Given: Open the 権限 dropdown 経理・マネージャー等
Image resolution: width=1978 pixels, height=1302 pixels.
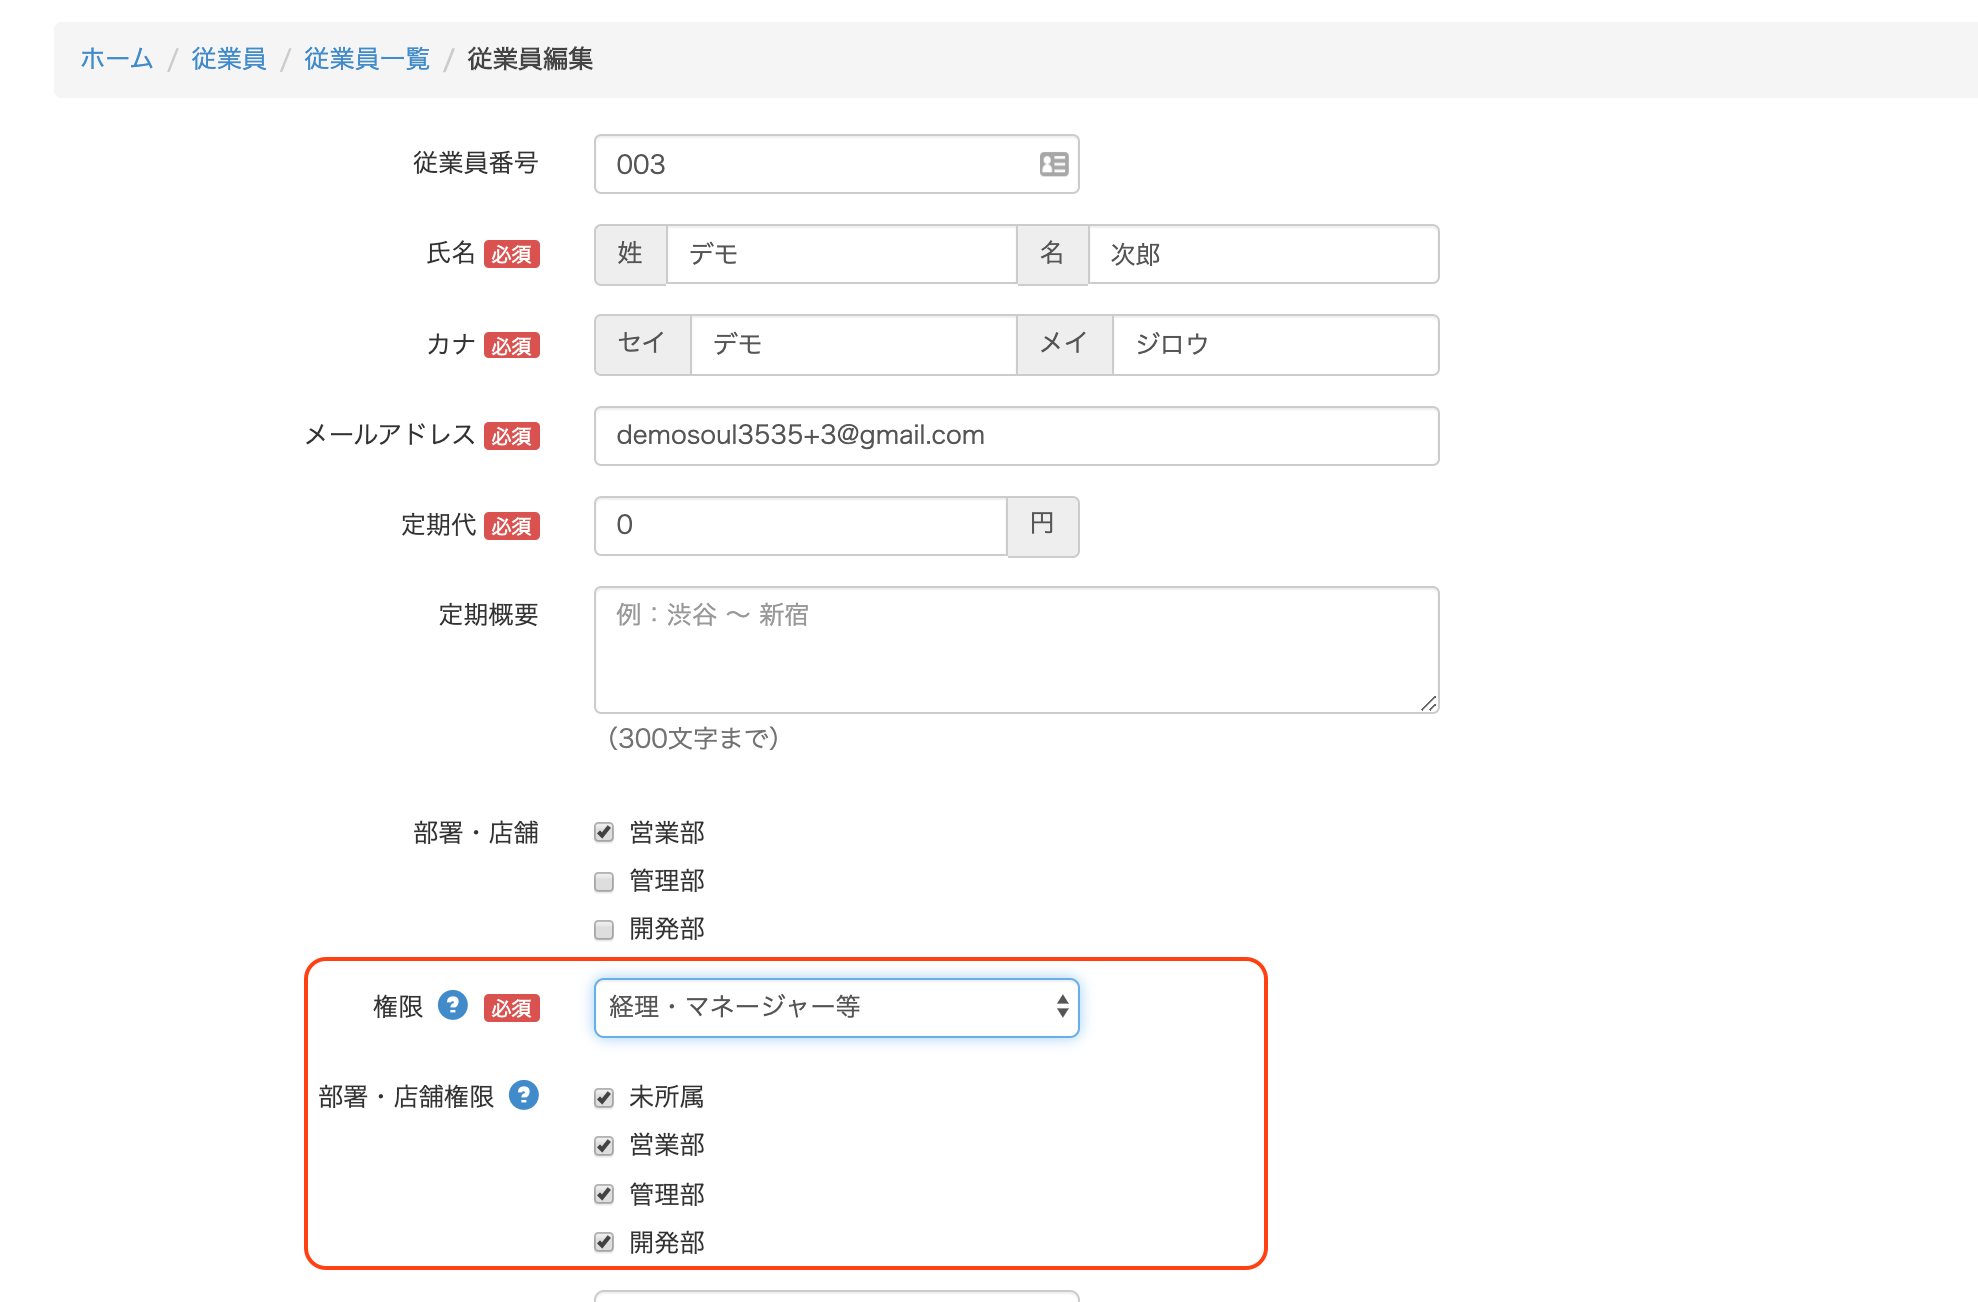Looking at the screenshot, I should 836,1007.
